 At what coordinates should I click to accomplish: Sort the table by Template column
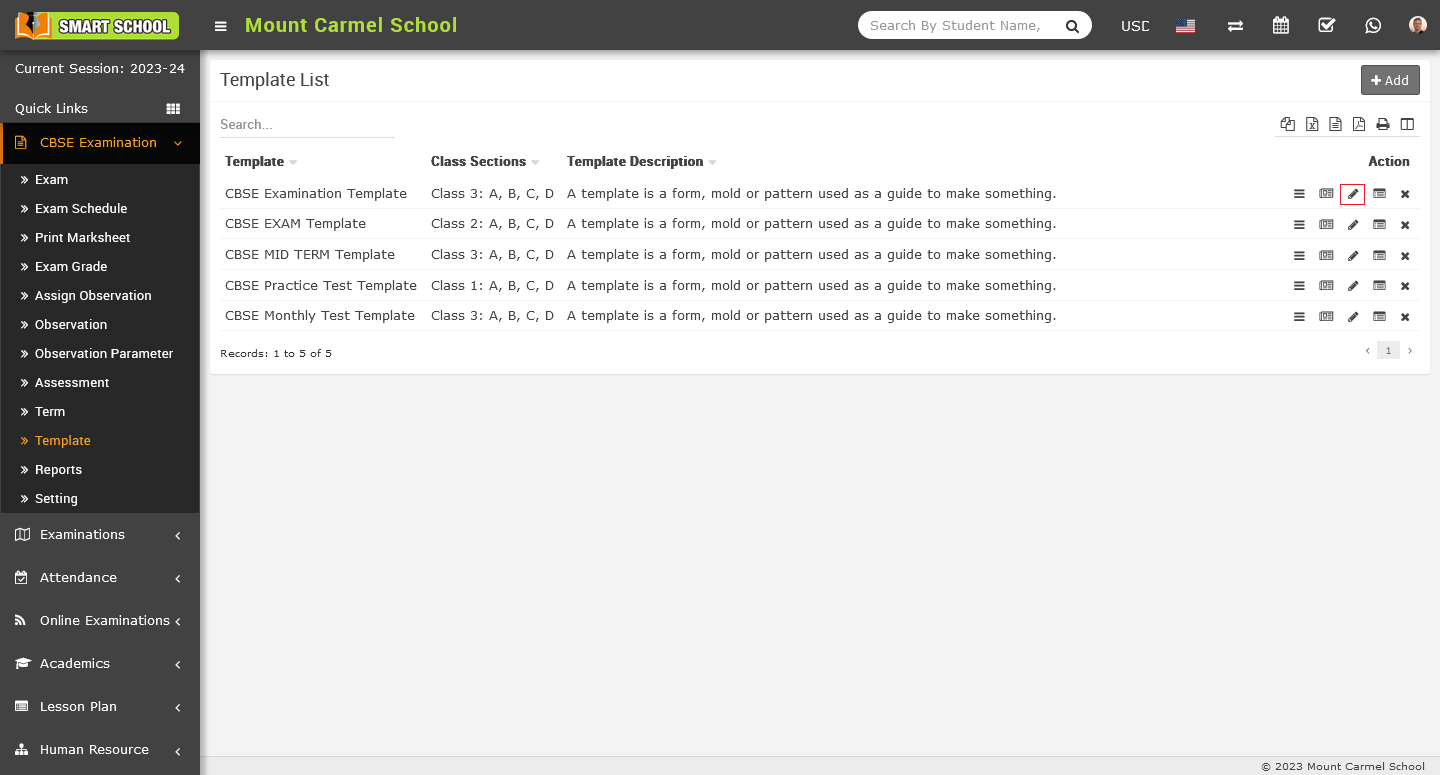[255, 162]
